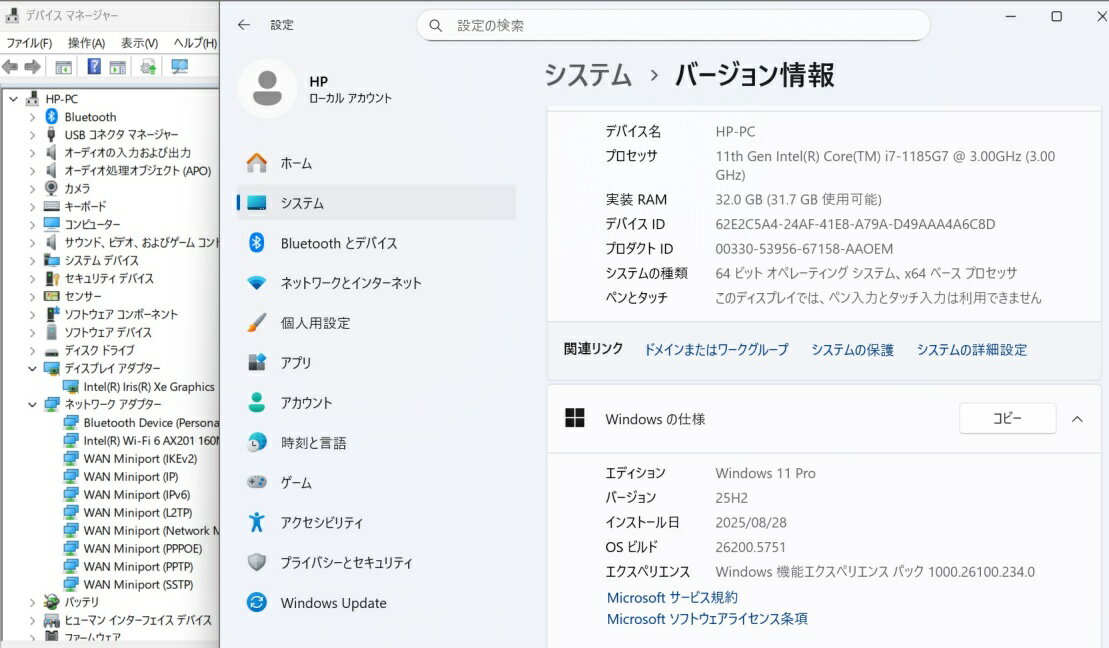Expand the Bluetooth device category

(x=32, y=117)
